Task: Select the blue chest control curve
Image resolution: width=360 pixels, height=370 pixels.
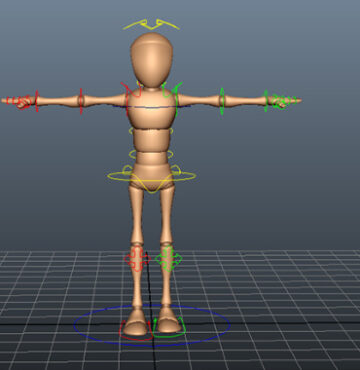Action: [151, 107]
